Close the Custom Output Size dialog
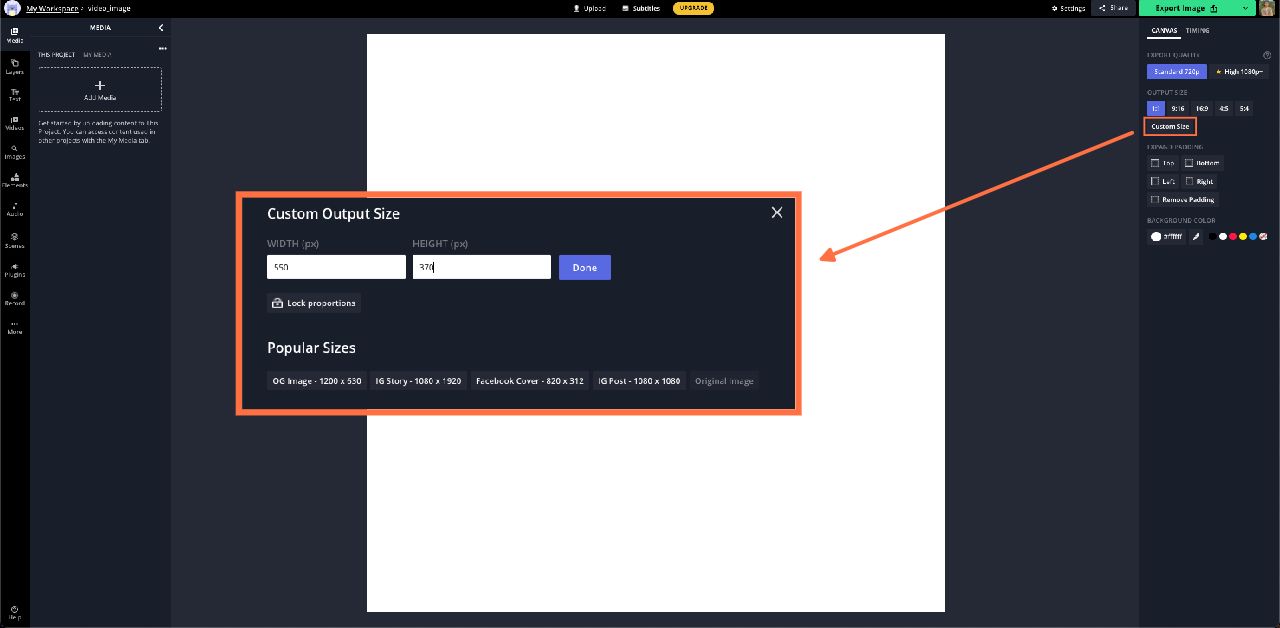This screenshot has height=628, width=1280. [x=777, y=212]
